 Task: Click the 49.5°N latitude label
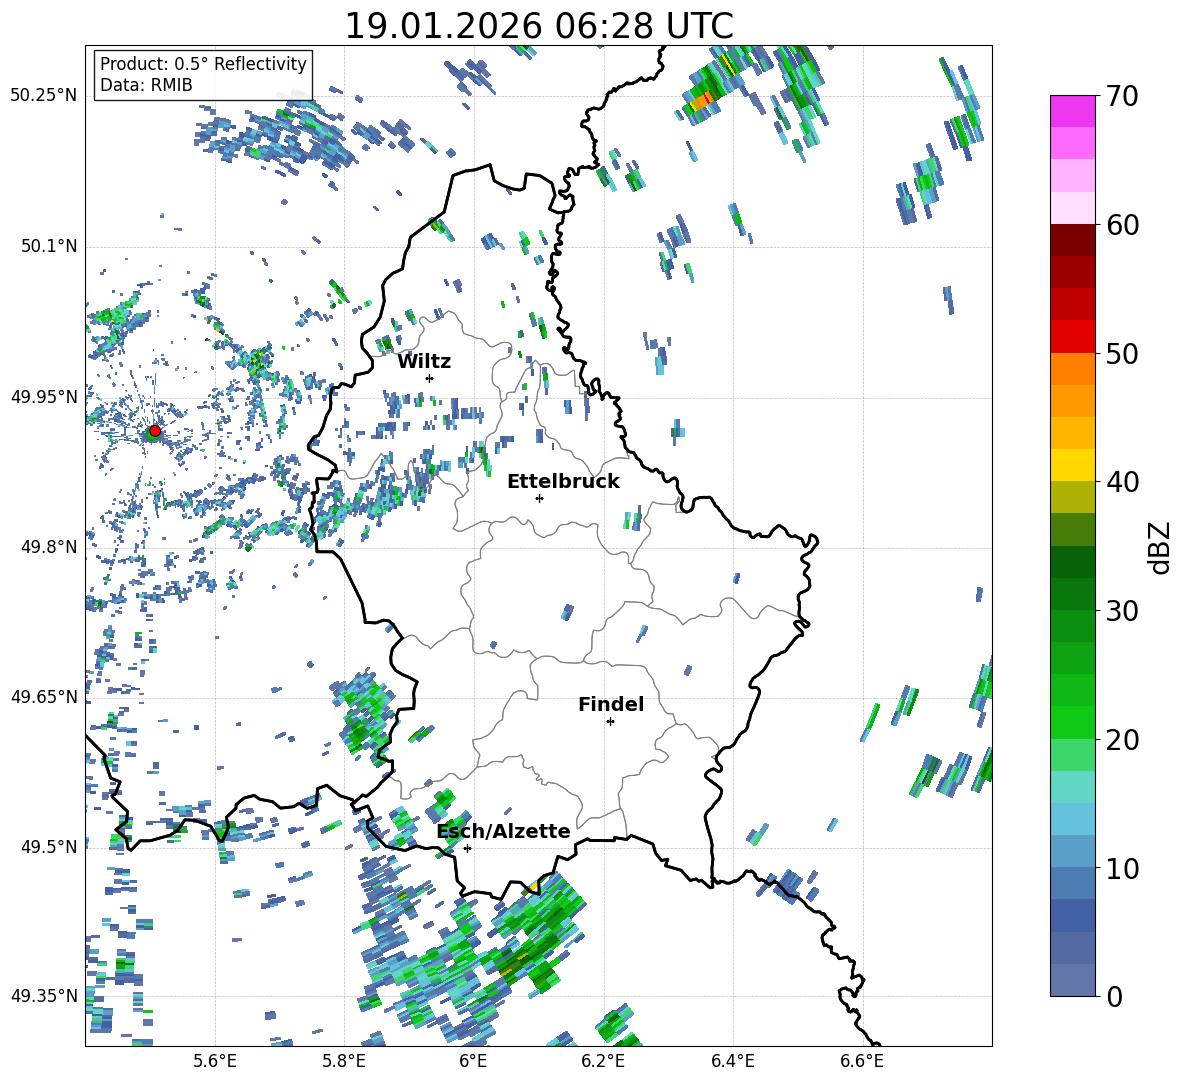click(49, 846)
